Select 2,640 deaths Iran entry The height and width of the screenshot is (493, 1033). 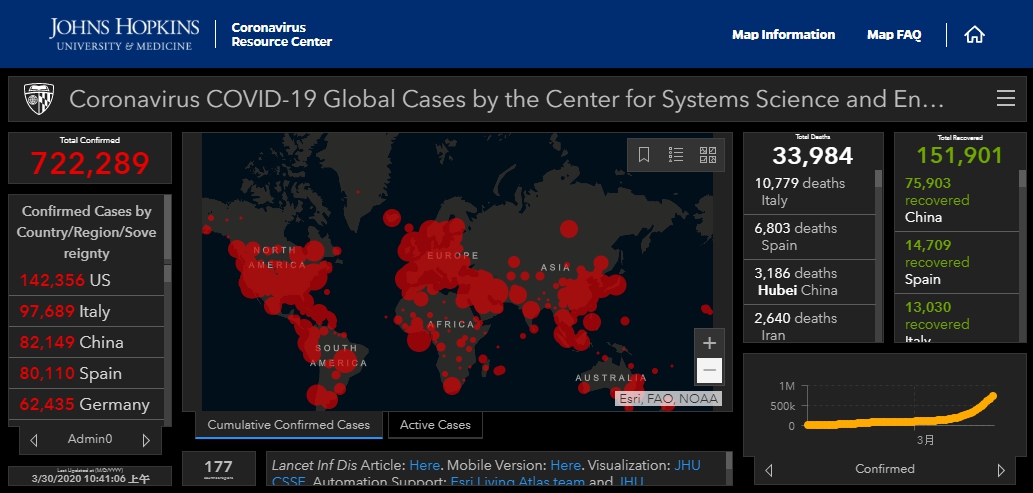[809, 324]
